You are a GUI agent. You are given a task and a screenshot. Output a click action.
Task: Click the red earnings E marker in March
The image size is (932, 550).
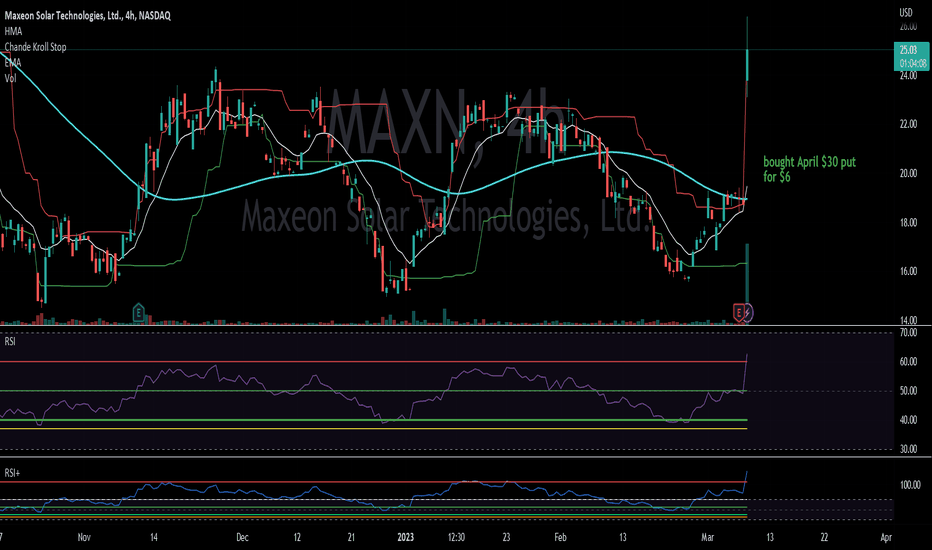pos(739,312)
